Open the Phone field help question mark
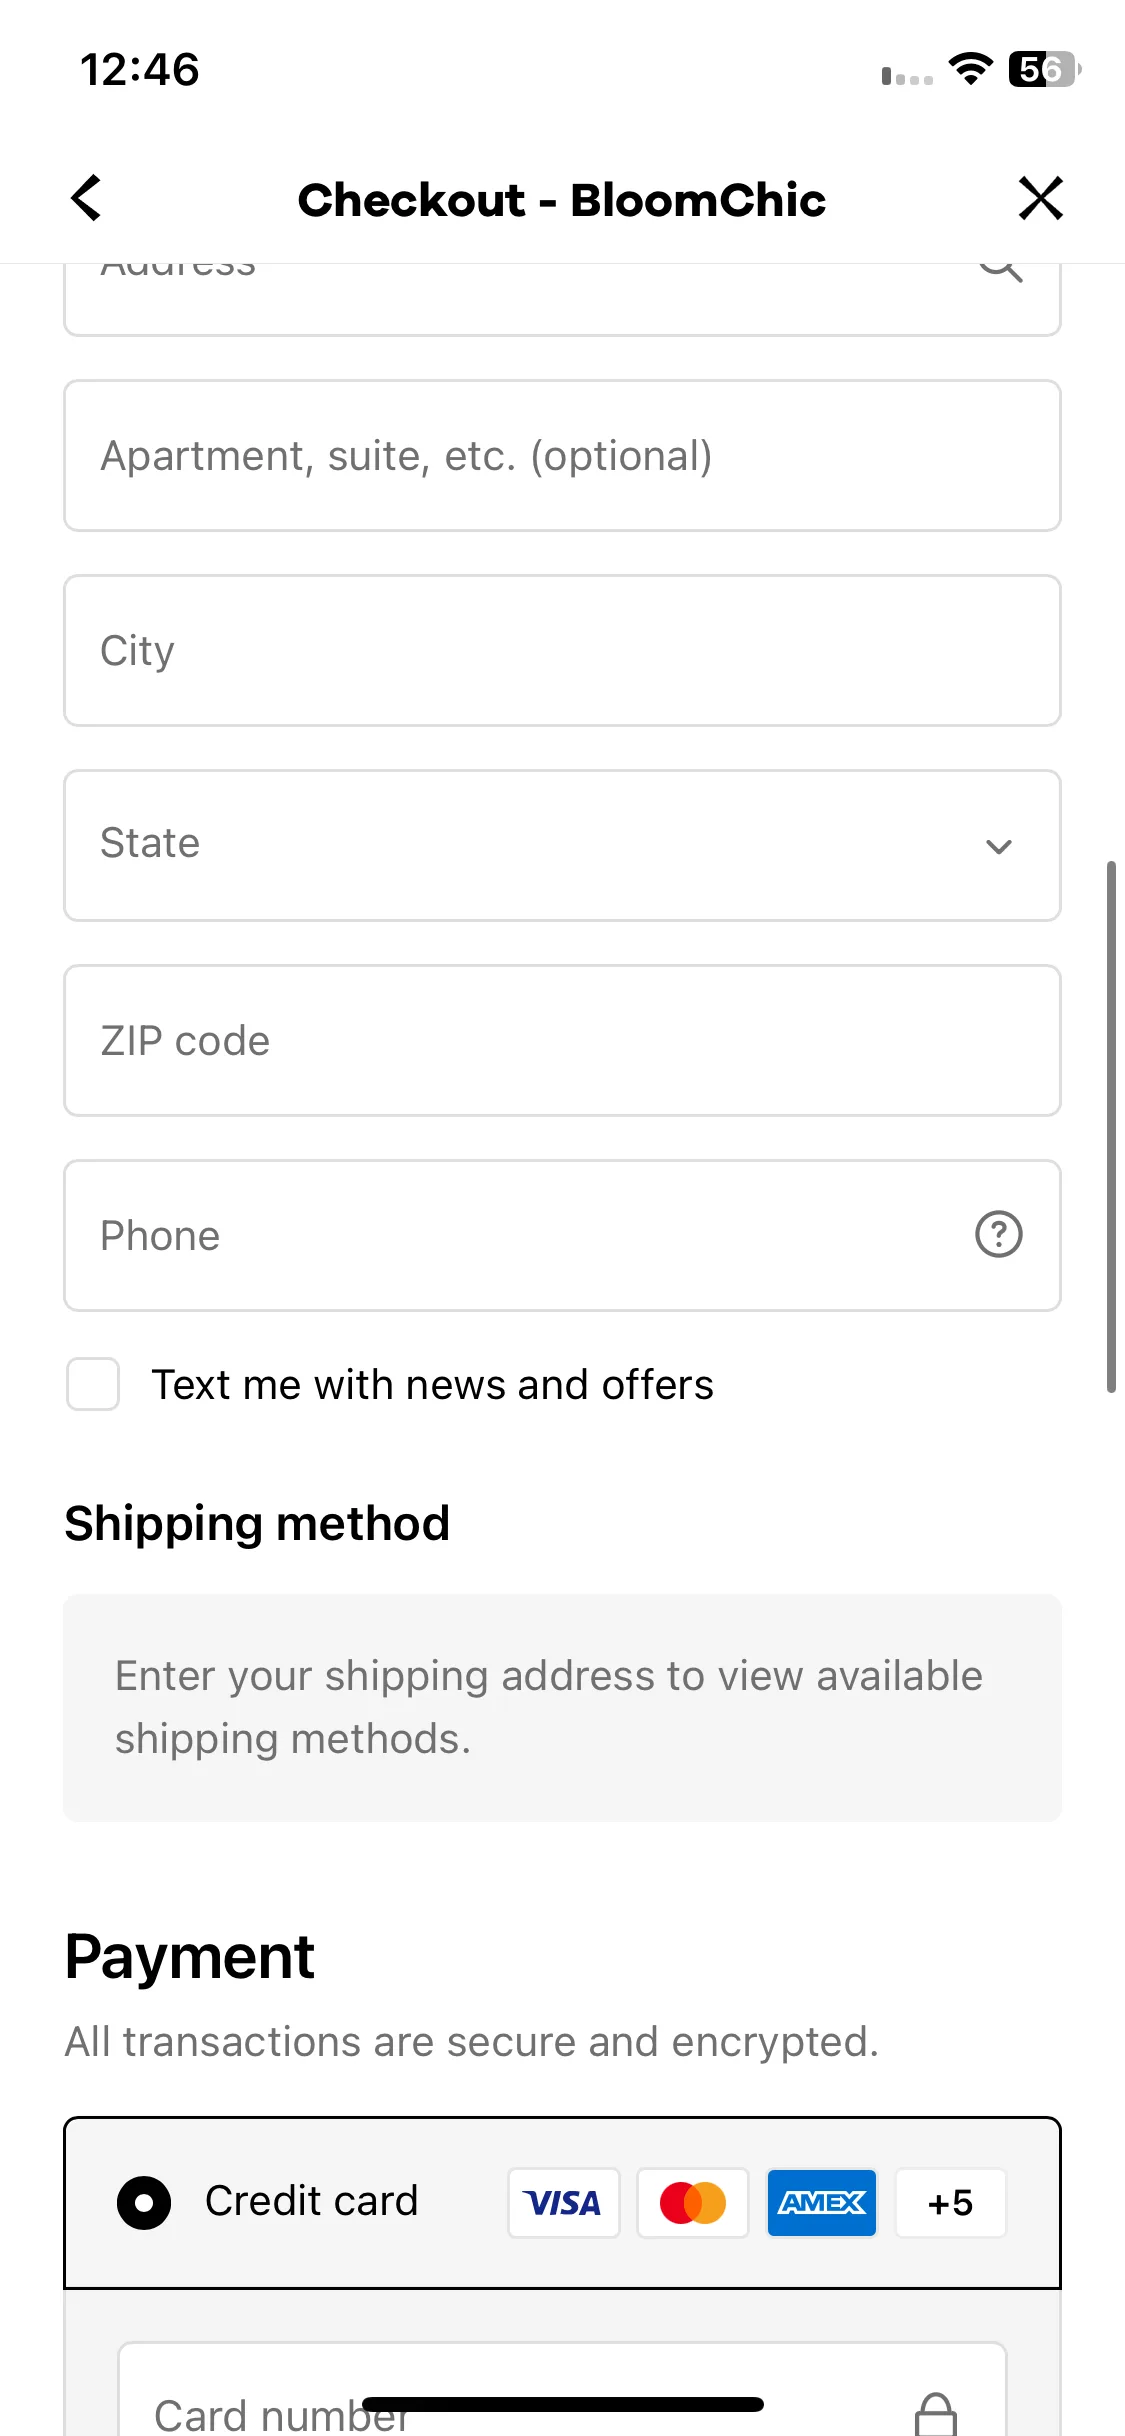 tap(998, 1234)
